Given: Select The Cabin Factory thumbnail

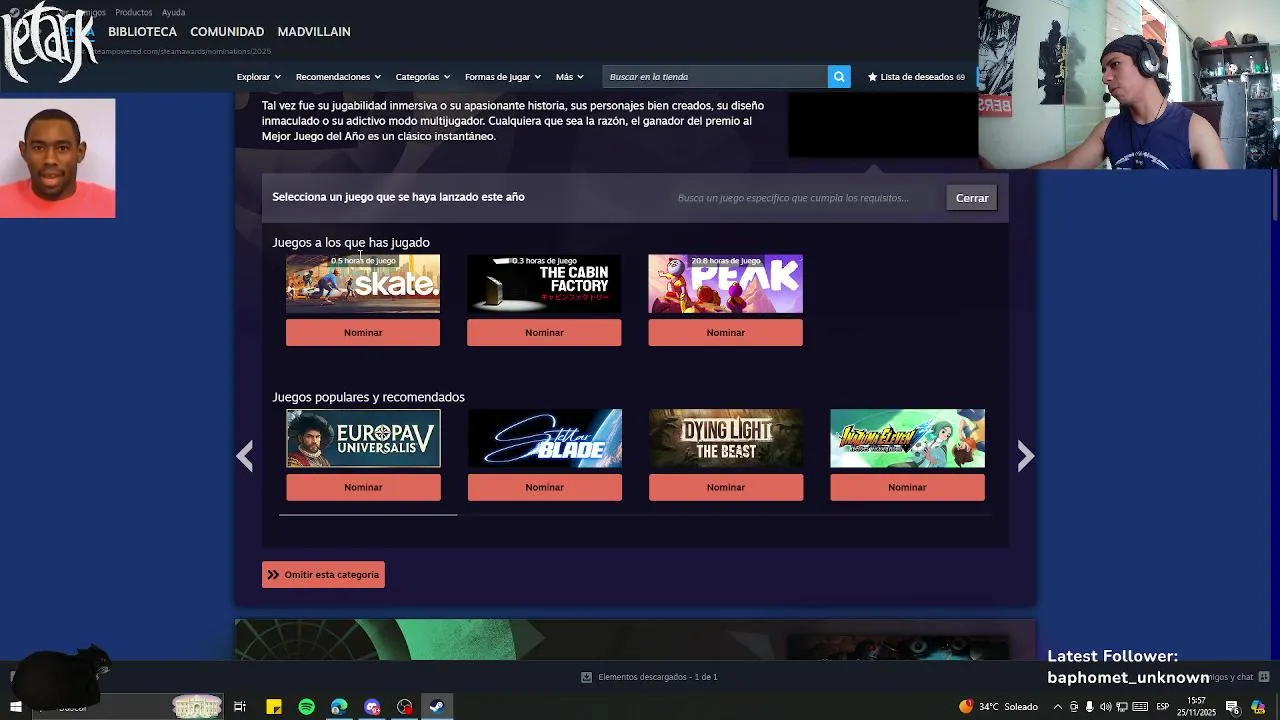Looking at the screenshot, I should point(544,284).
